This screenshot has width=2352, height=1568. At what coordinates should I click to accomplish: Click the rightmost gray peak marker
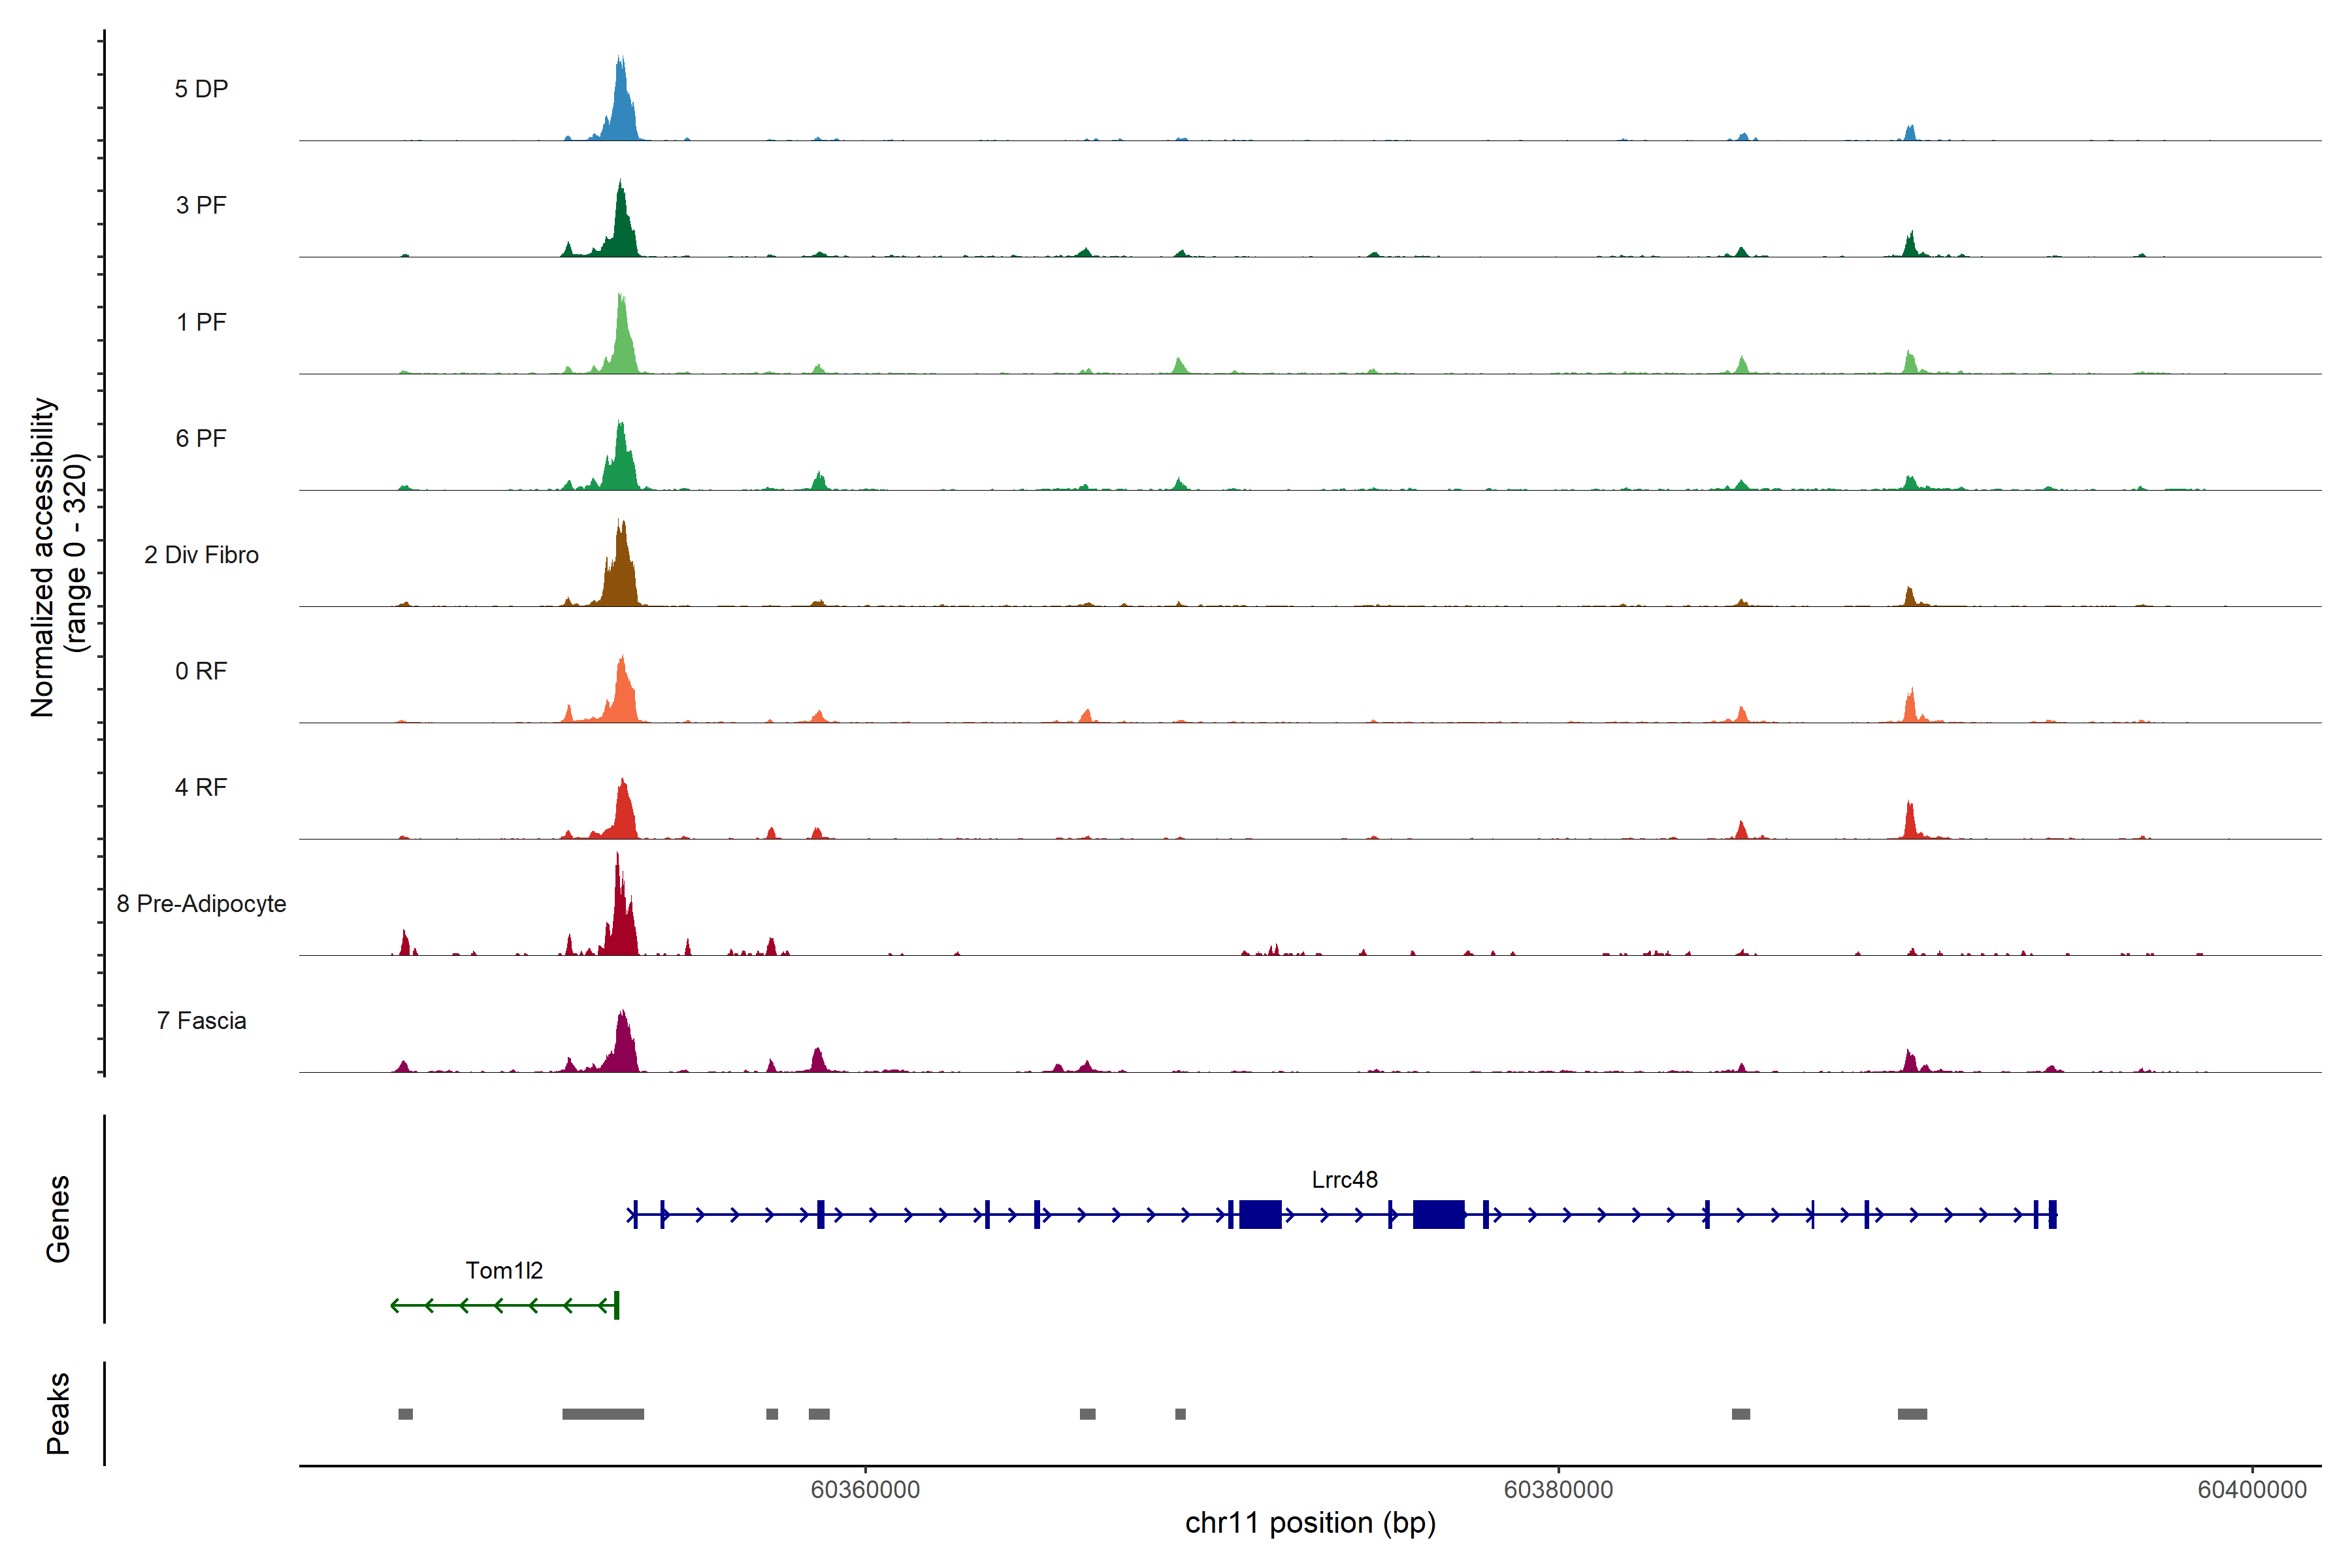click(1912, 1414)
